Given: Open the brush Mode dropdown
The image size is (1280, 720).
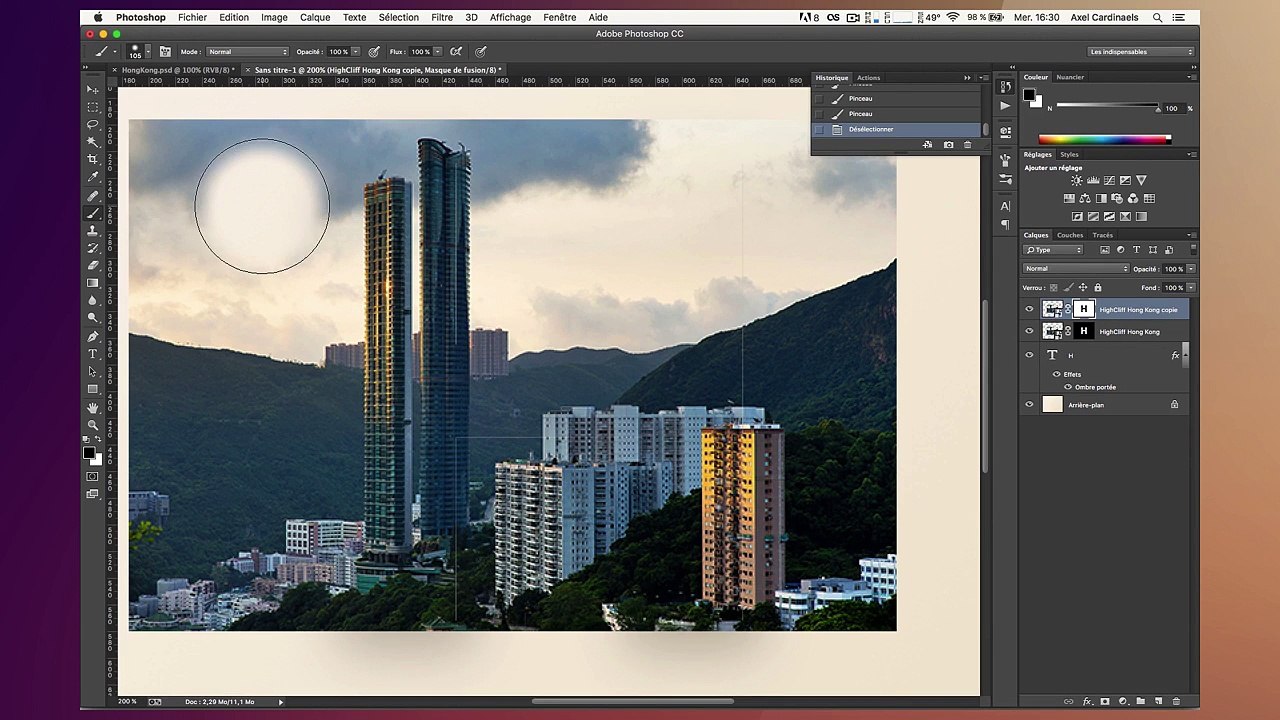Looking at the screenshot, I should pyautogui.click(x=248, y=52).
